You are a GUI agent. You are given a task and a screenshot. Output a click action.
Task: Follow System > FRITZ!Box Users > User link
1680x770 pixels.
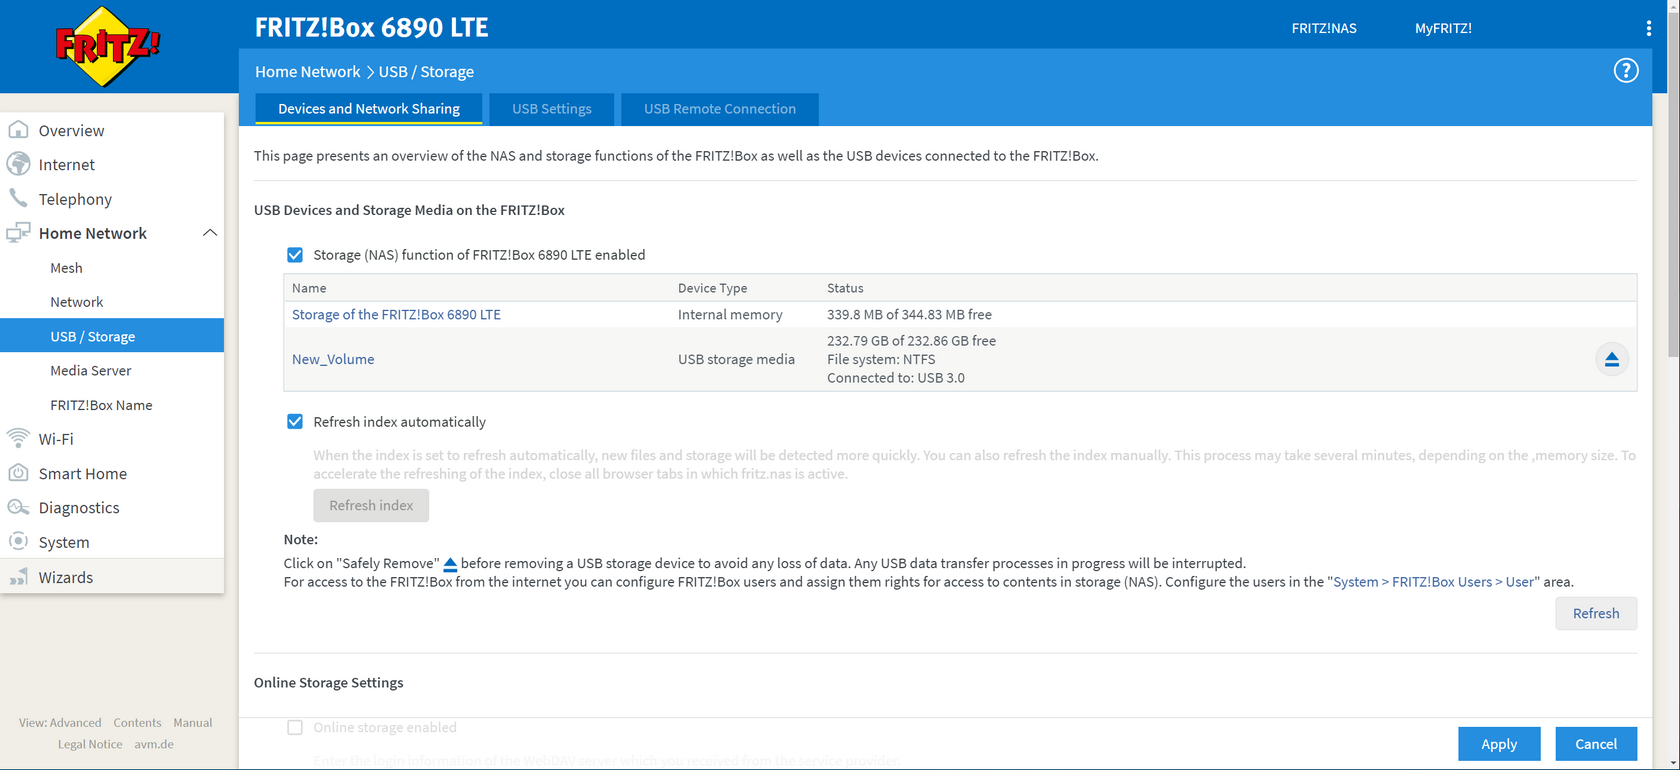(1434, 582)
